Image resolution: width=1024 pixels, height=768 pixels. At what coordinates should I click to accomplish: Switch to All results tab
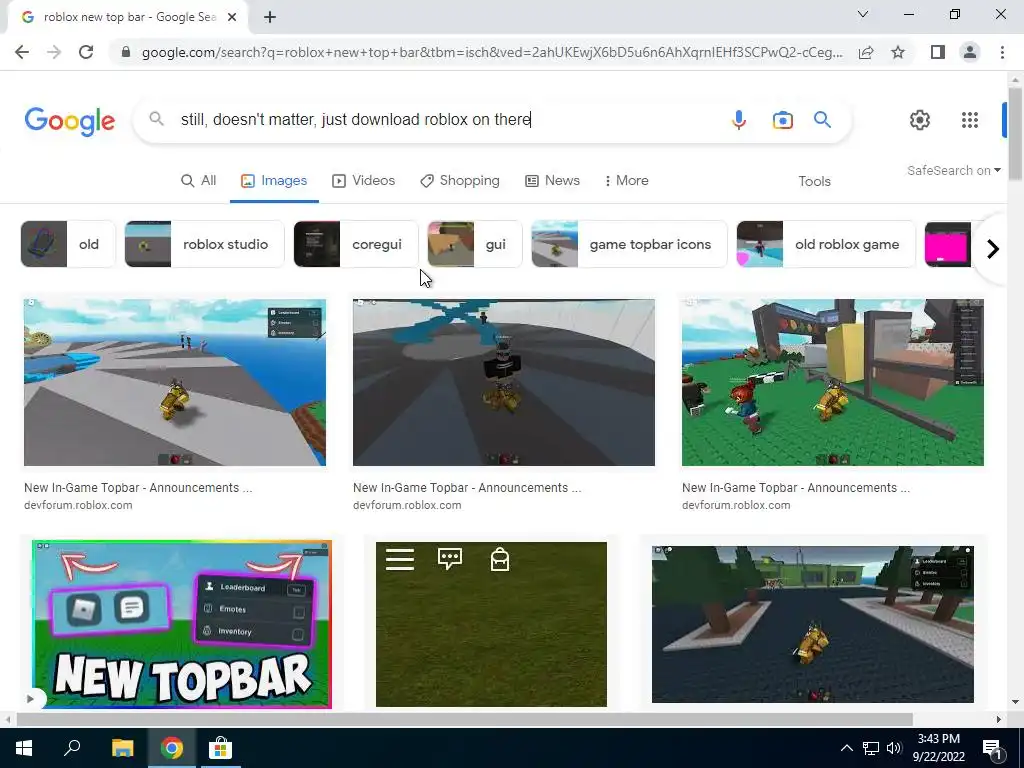point(199,181)
